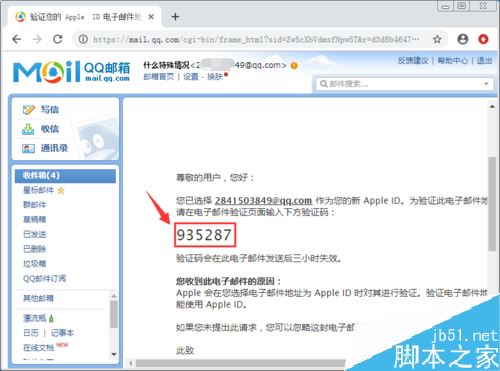Open the 垃圾箱 junk folder
Screen dimensions: 500x371
tap(34, 264)
